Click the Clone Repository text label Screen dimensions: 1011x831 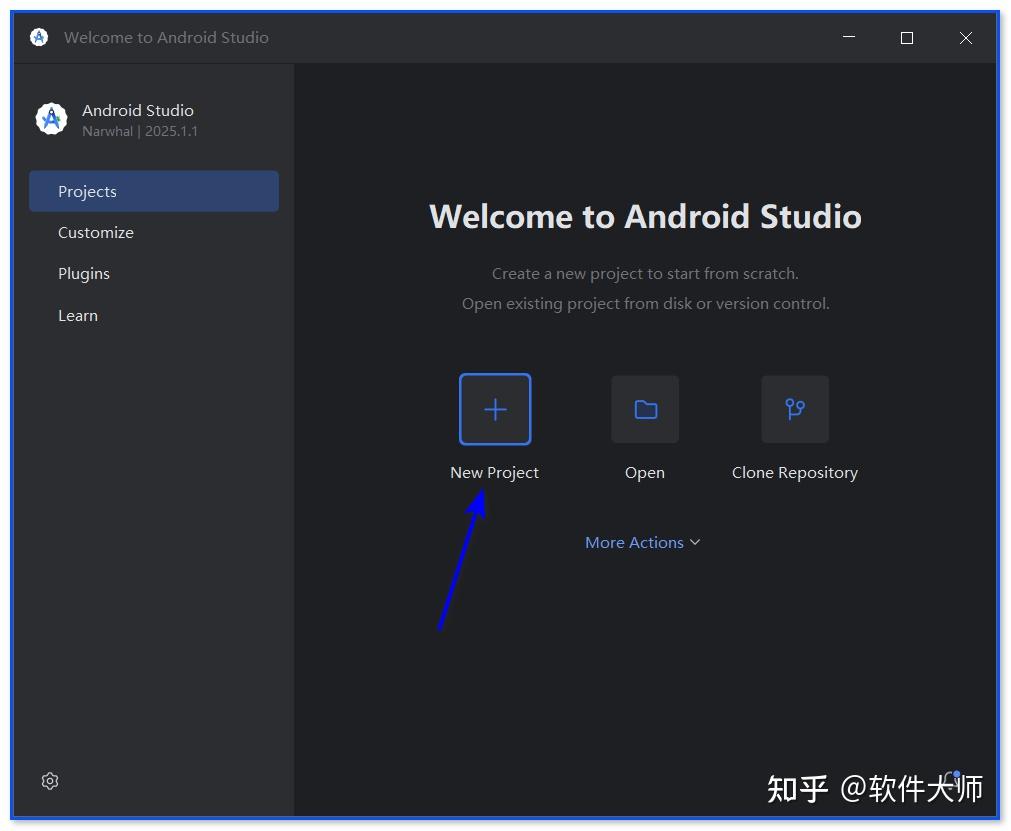point(794,472)
